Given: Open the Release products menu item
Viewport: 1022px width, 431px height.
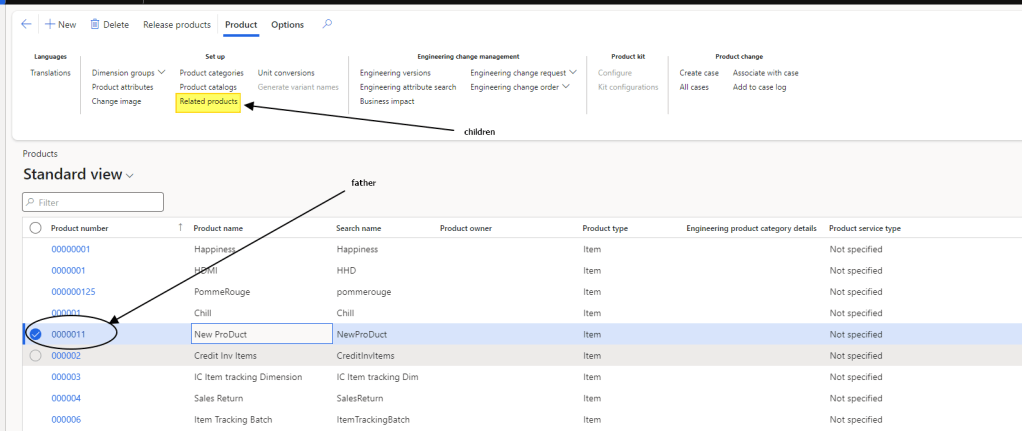Looking at the screenshot, I should [176, 25].
